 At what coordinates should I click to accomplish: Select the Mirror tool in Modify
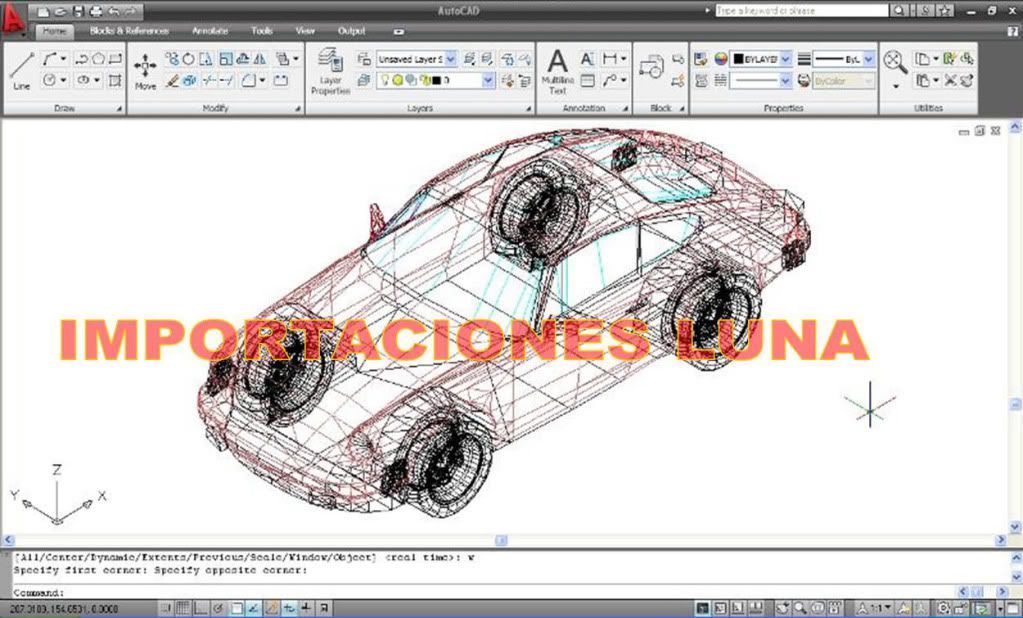pyautogui.click(x=260, y=59)
